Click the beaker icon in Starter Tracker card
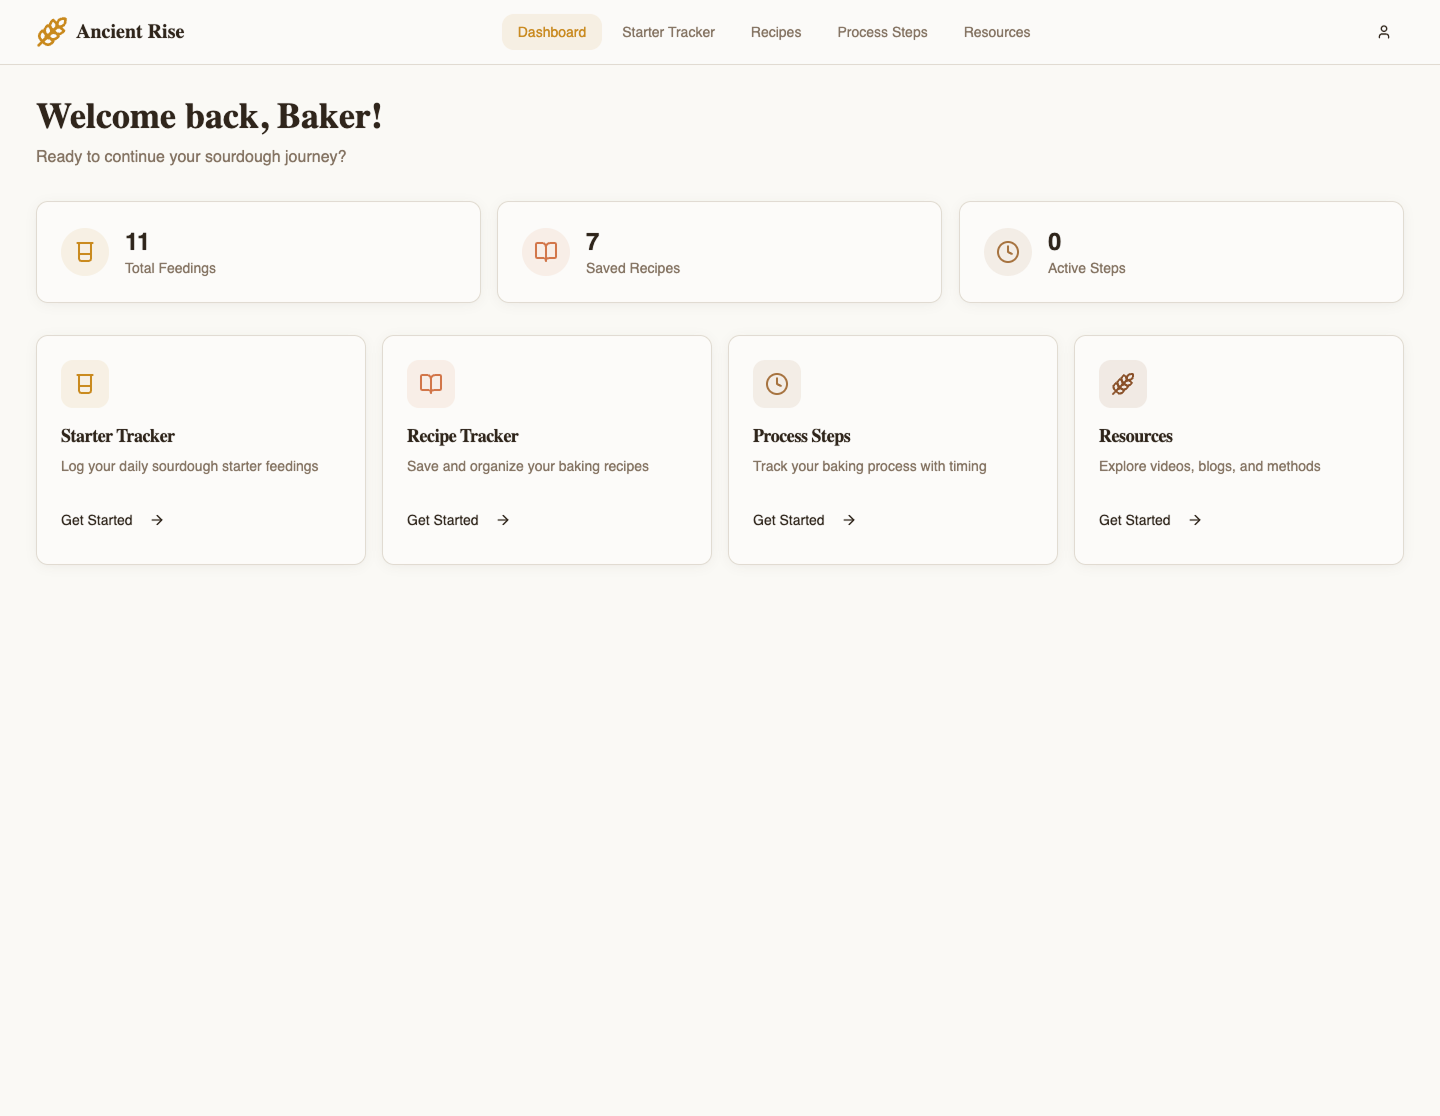 click(85, 384)
